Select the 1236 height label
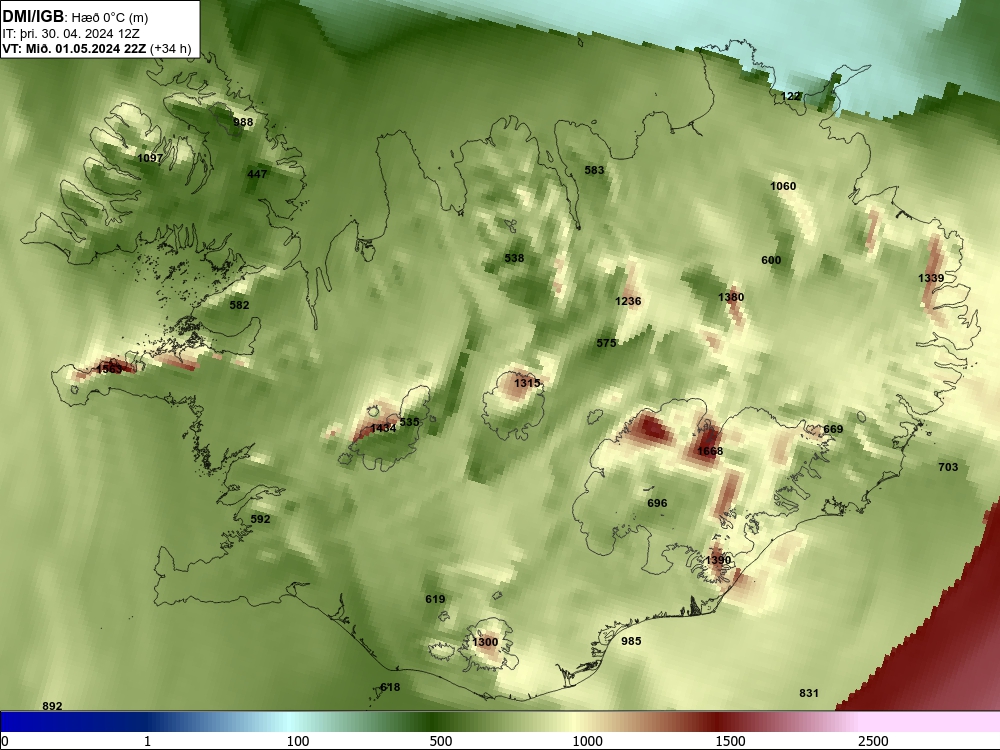 [628, 301]
